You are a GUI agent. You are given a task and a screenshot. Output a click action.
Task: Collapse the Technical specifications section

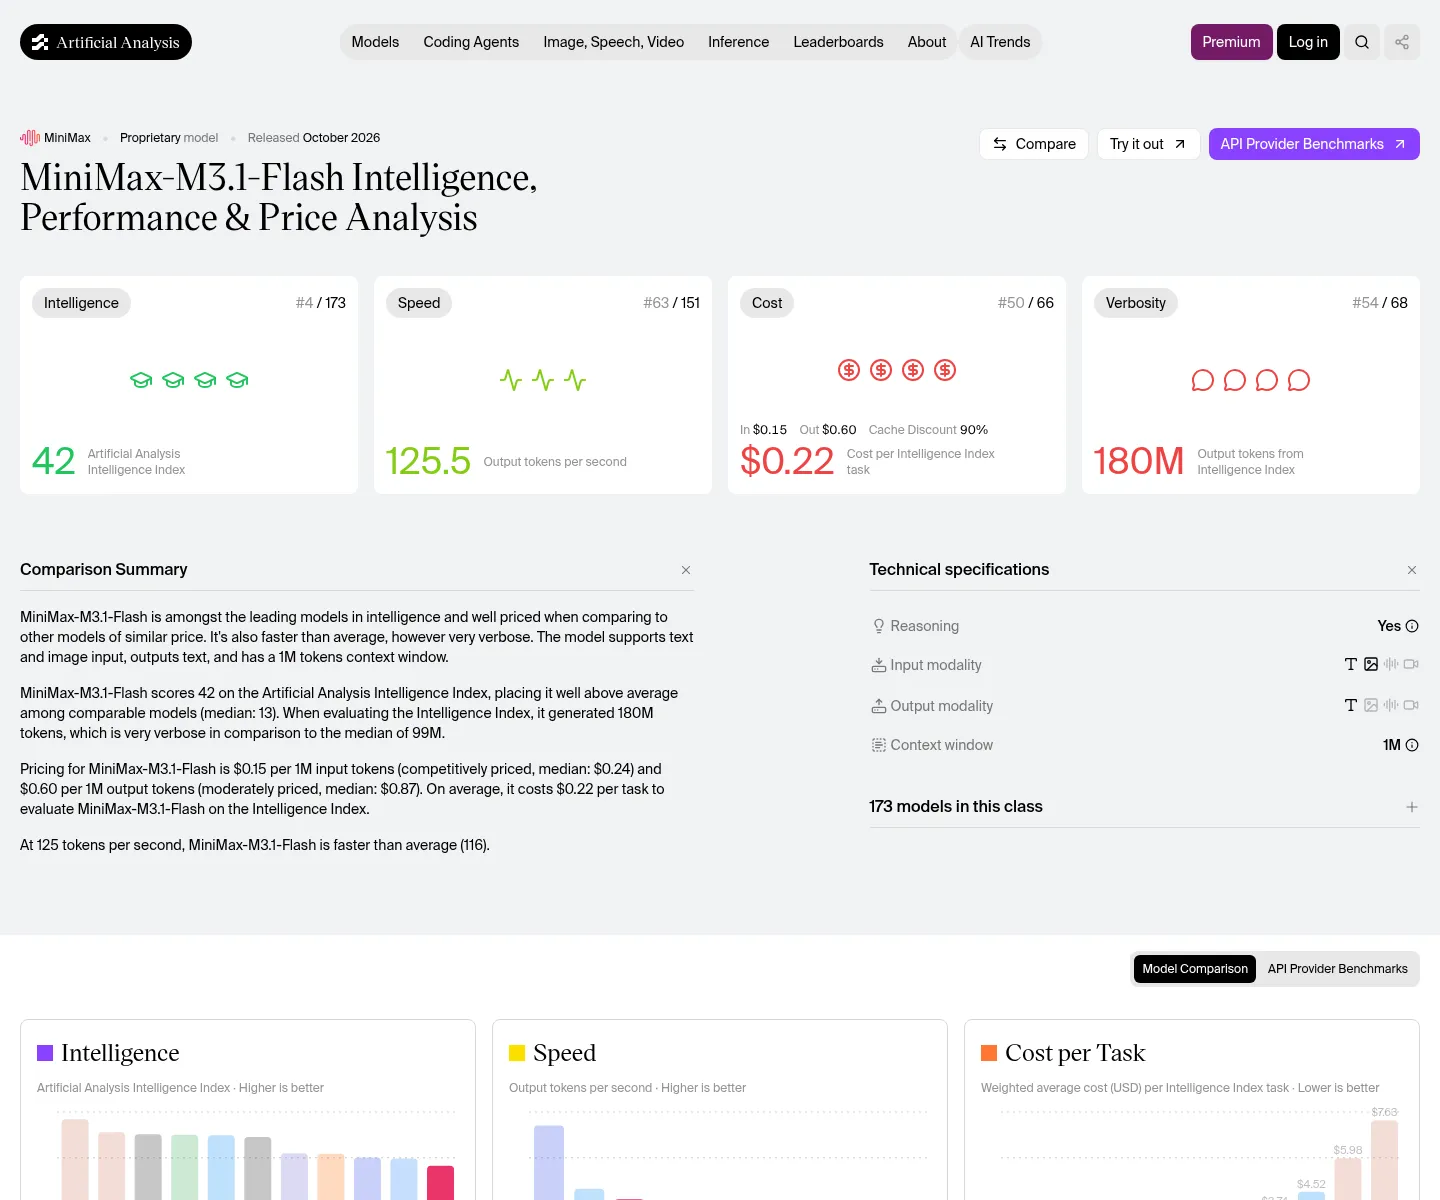point(1412,570)
